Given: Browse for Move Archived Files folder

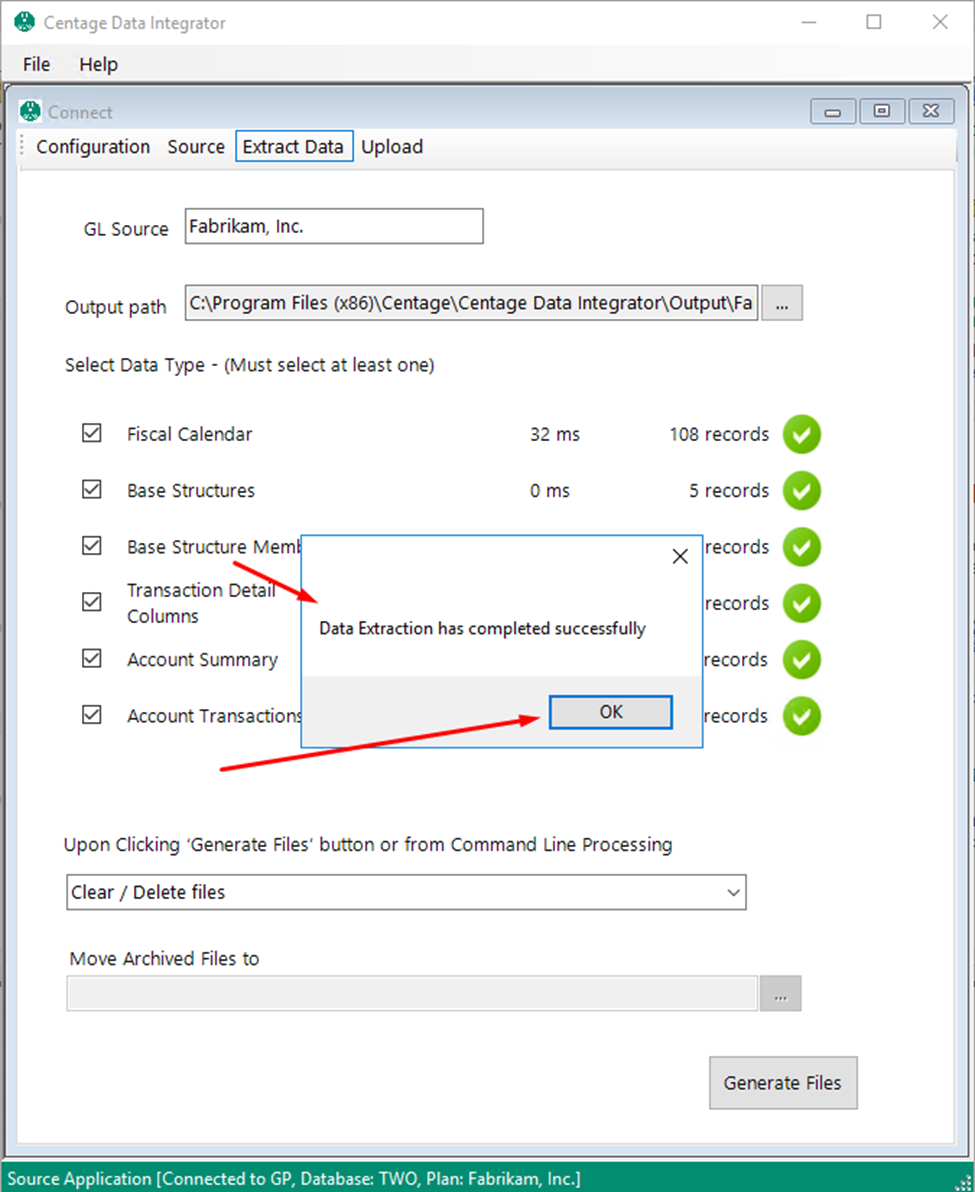Looking at the screenshot, I should tap(780, 994).
